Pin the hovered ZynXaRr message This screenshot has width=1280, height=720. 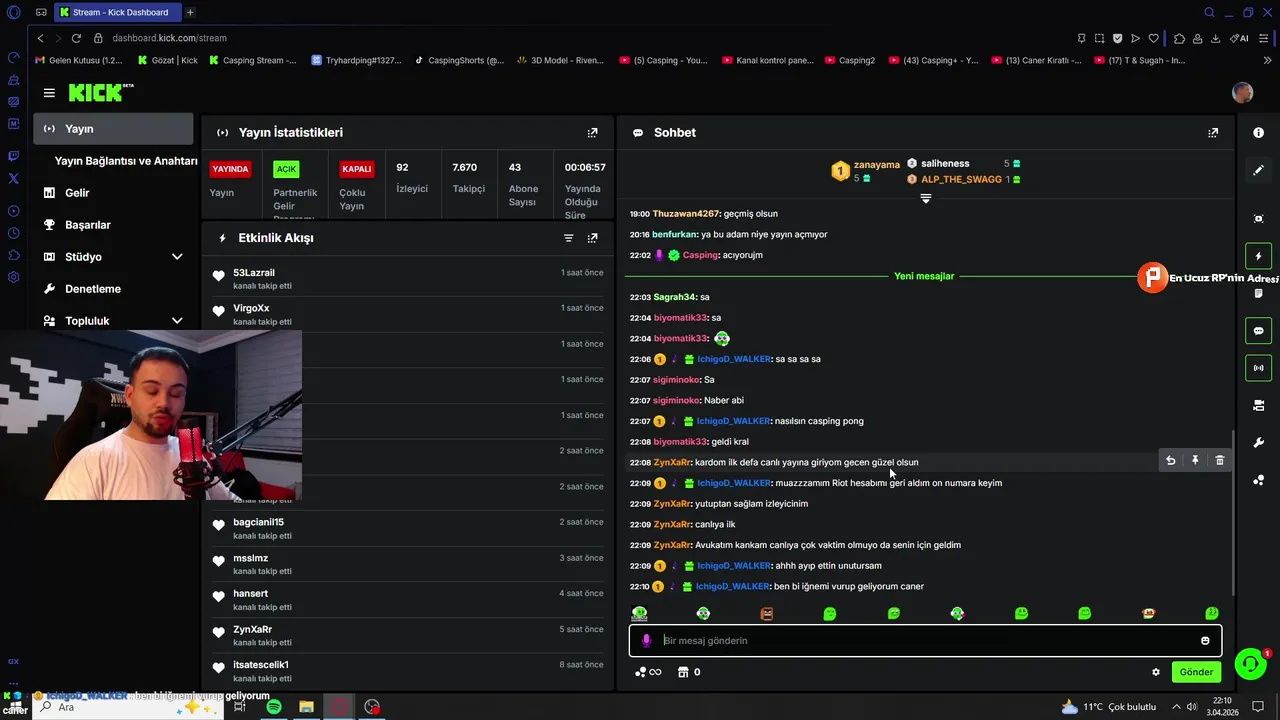(x=1195, y=461)
